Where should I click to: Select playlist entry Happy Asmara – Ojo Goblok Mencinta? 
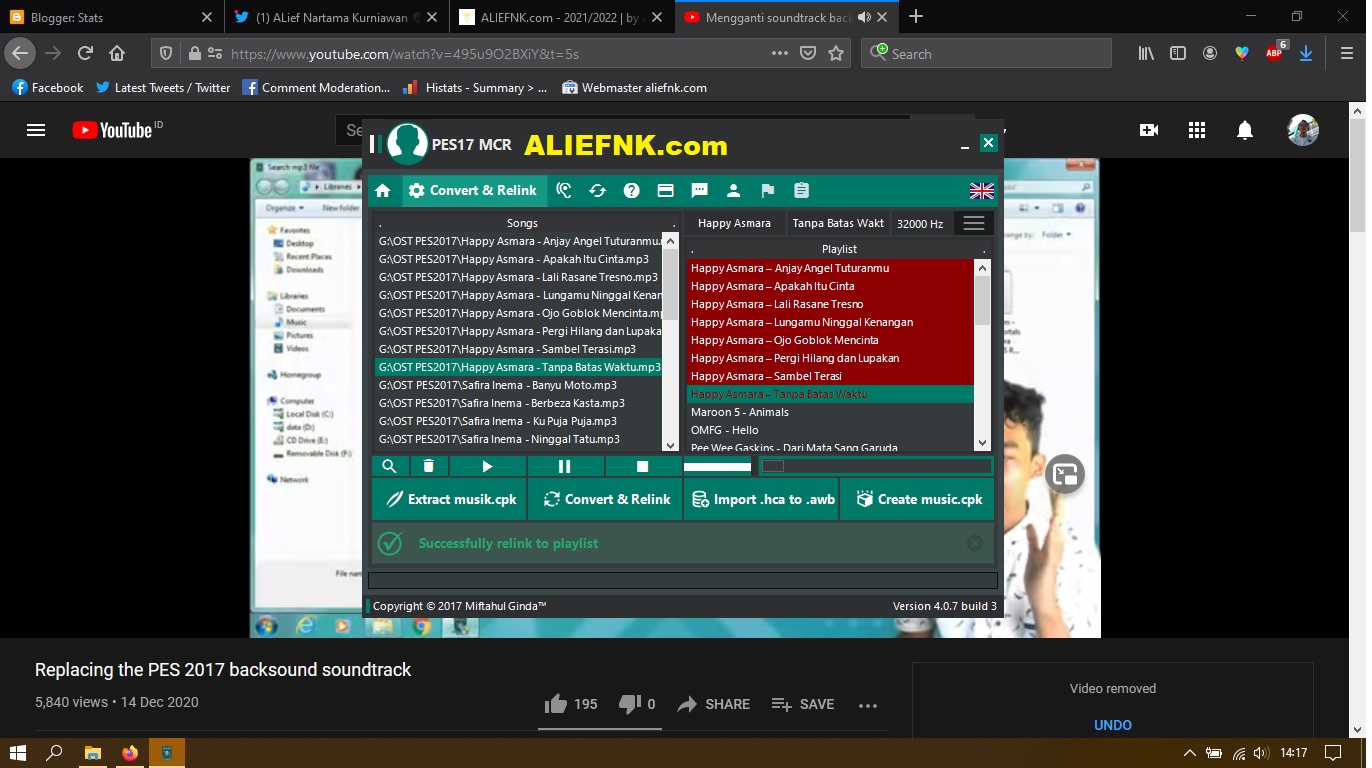(830, 340)
